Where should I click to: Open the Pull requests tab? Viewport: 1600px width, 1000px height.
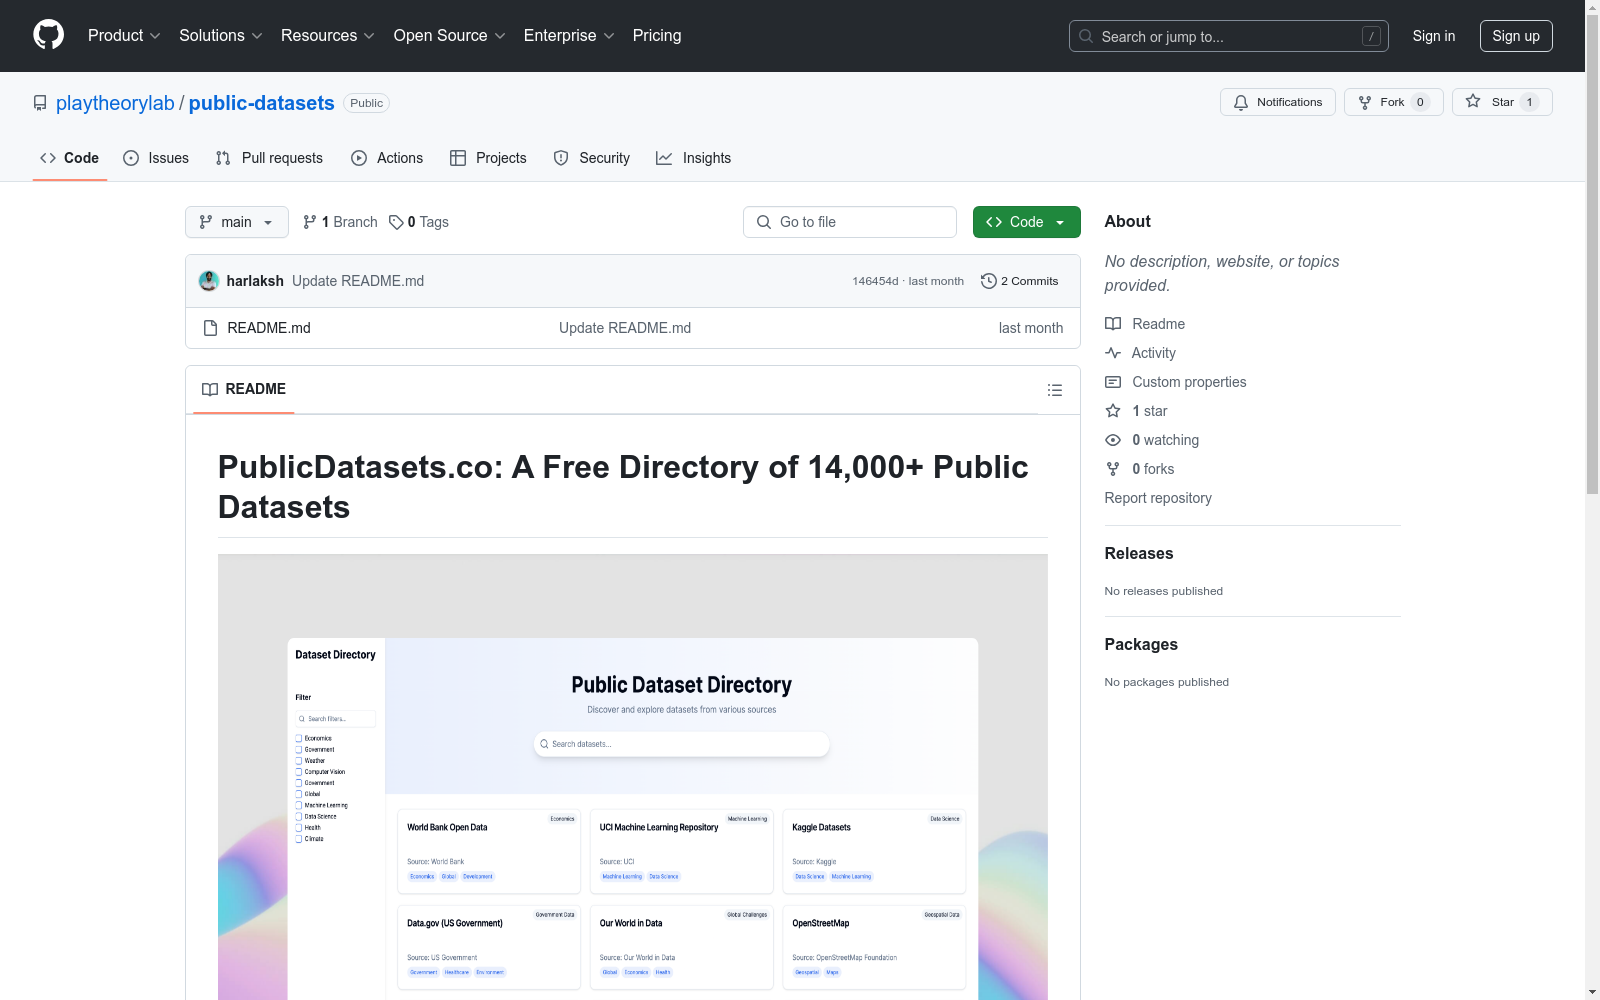[x=269, y=158]
